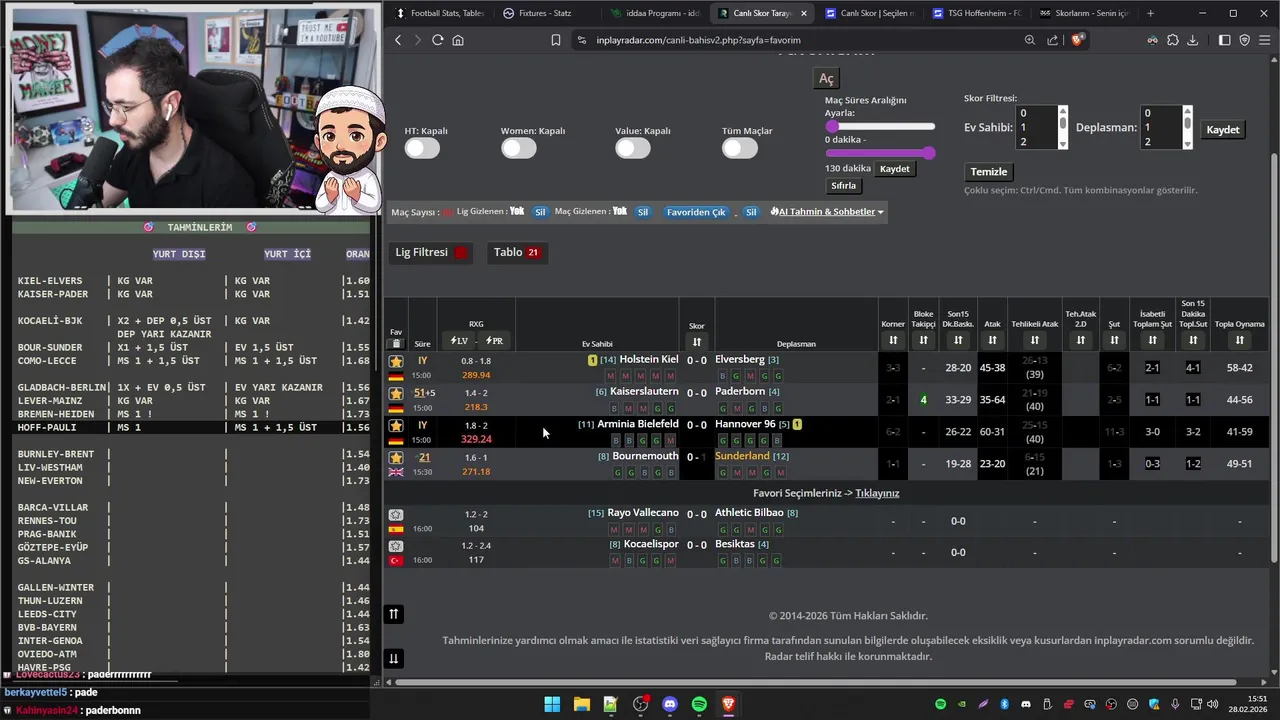
Task: Toggle the browser sidebar panel icon
Action: coord(1225,40)
